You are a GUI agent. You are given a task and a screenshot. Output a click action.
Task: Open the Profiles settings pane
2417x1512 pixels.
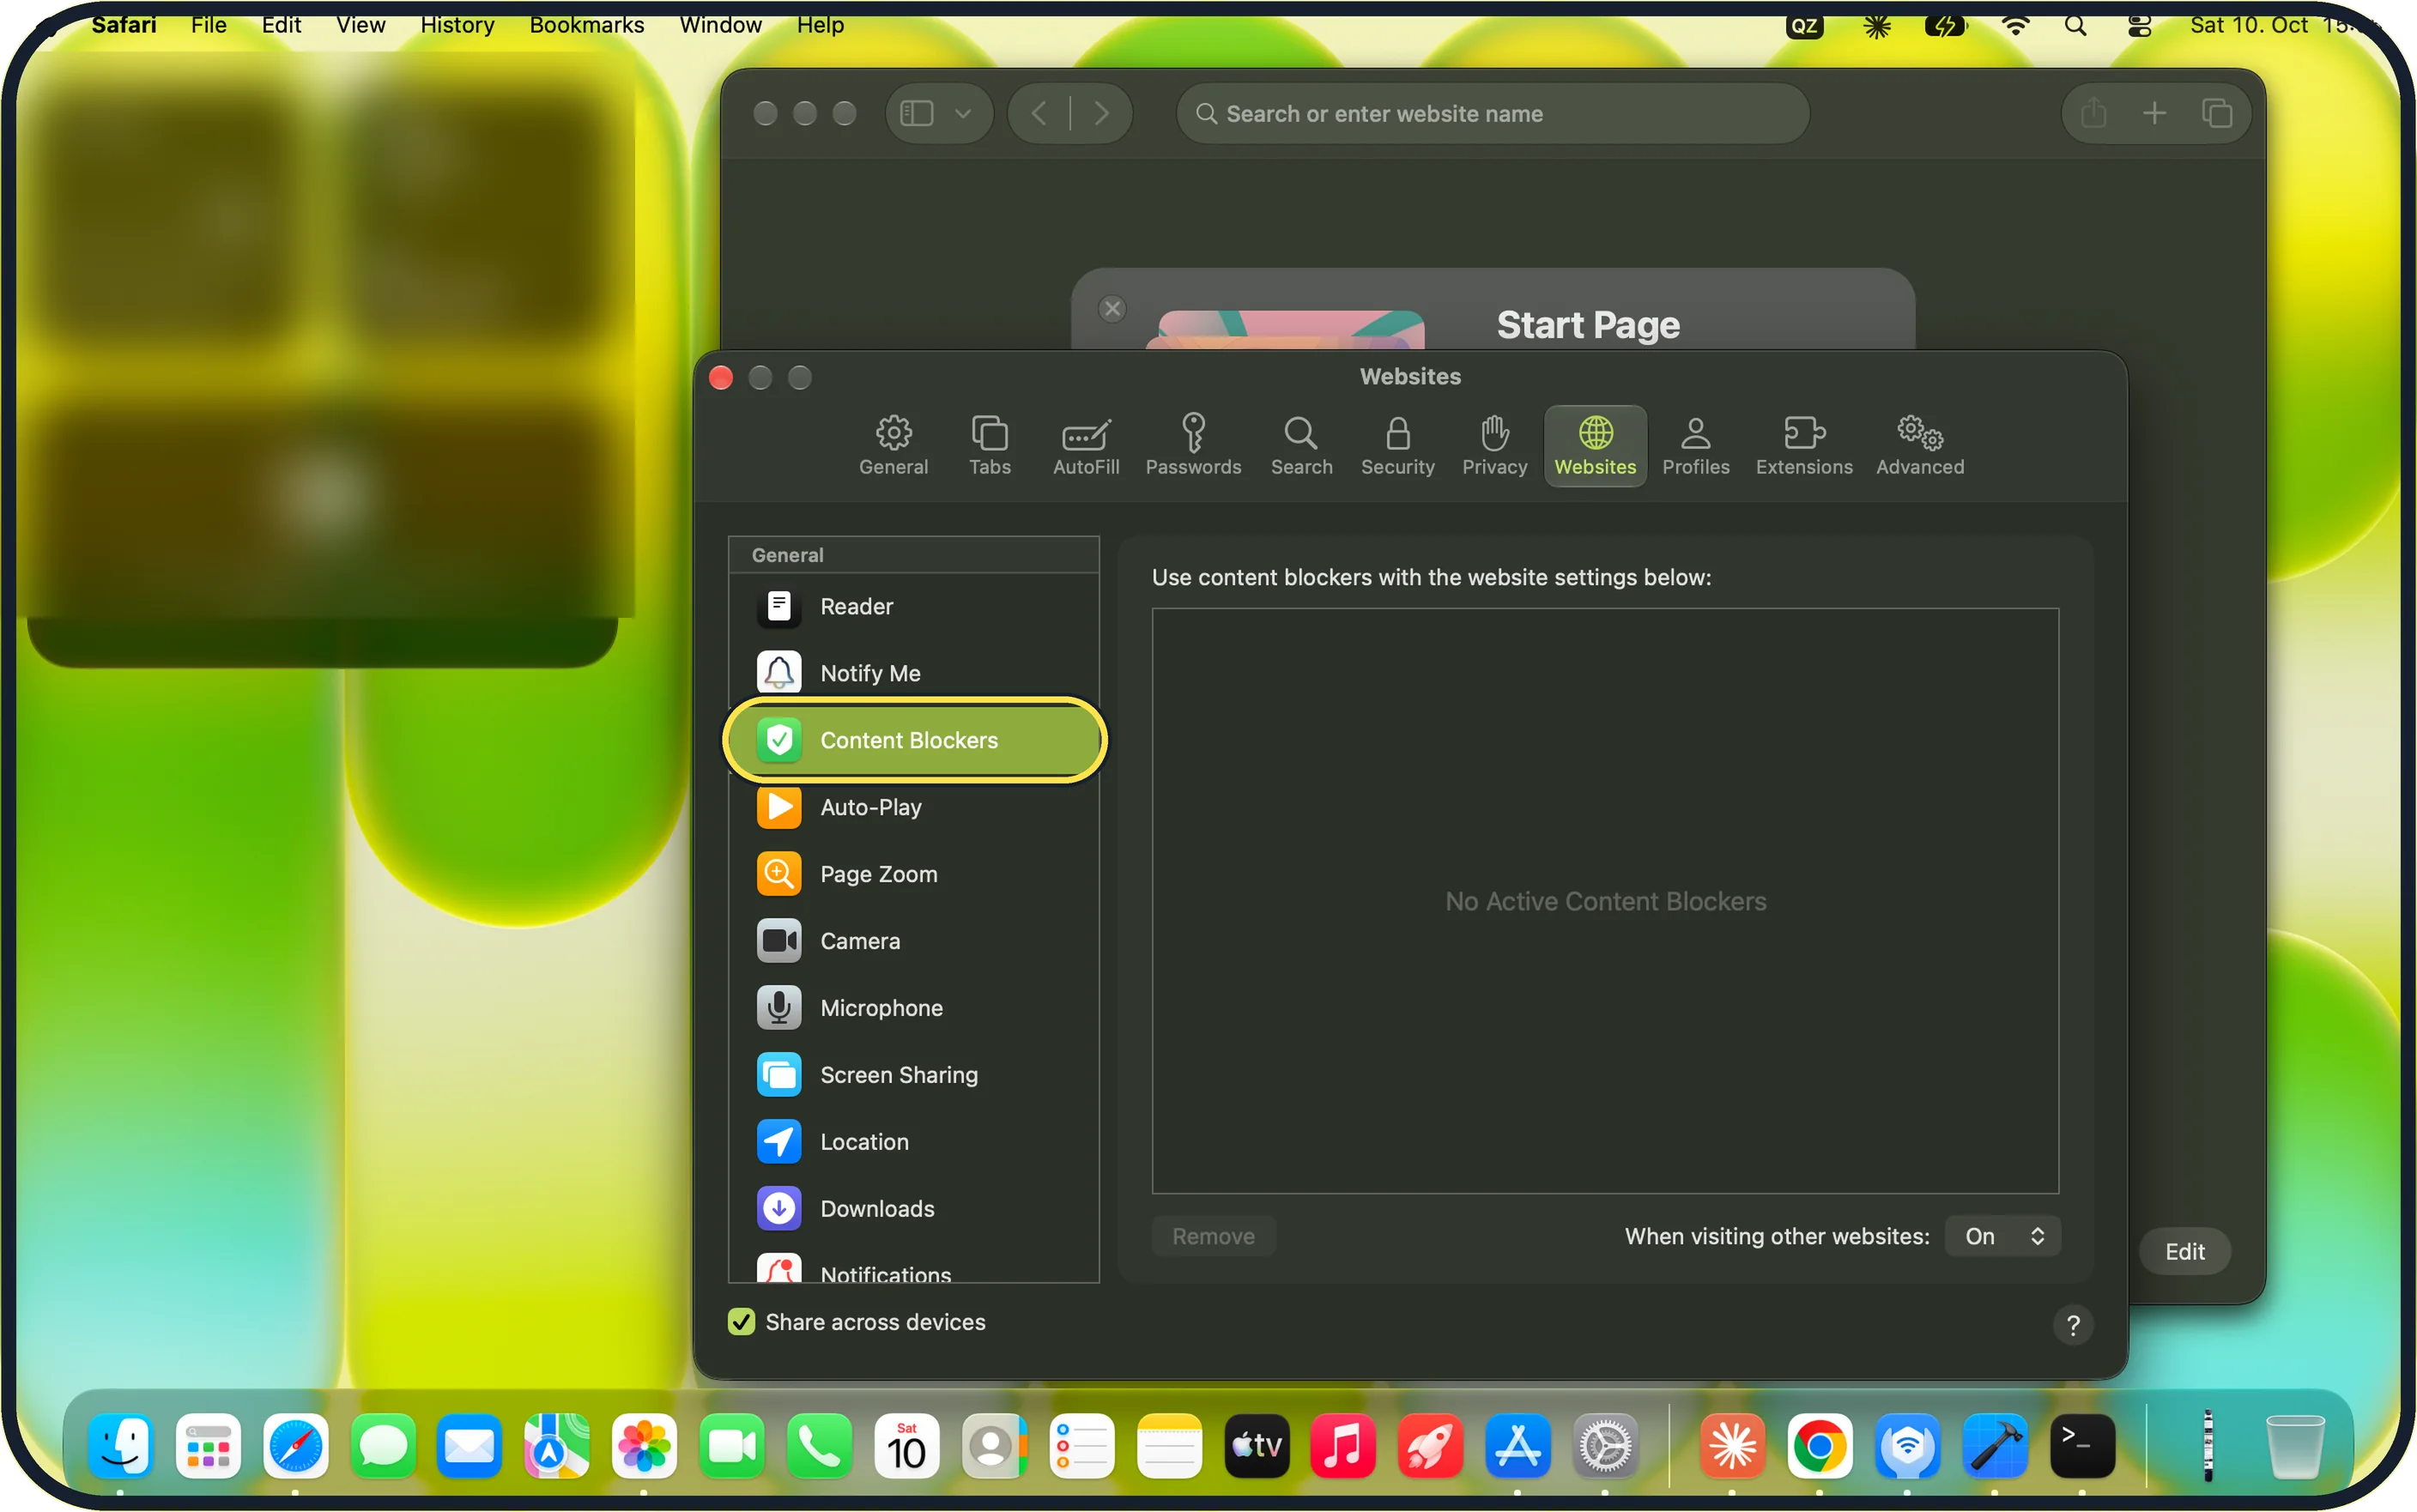point(1695,446)
